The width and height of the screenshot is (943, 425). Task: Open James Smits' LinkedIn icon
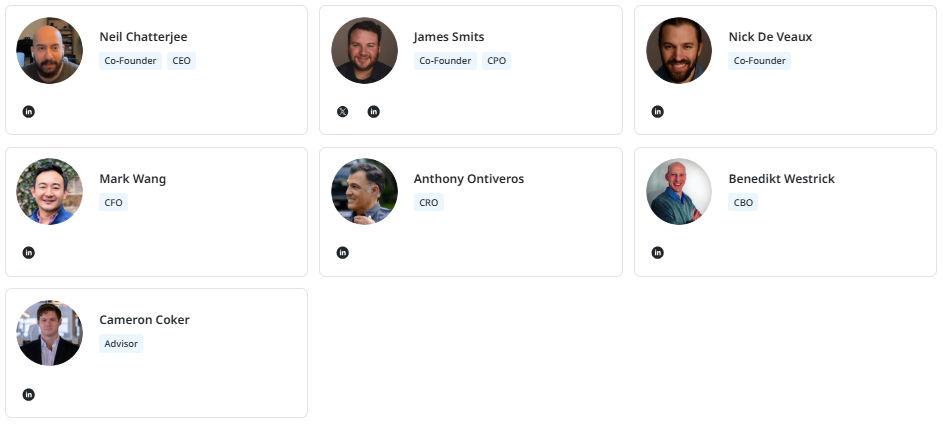click(374, 111)
